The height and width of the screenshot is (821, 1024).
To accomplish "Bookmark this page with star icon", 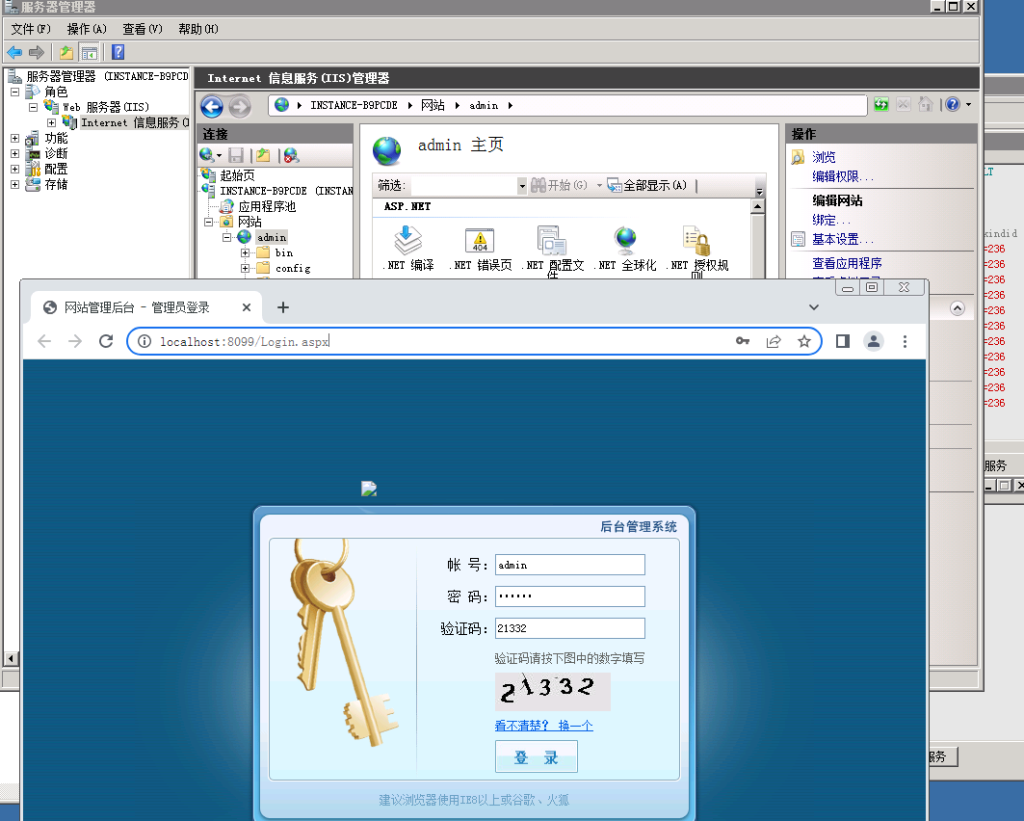I will point(804,341).
